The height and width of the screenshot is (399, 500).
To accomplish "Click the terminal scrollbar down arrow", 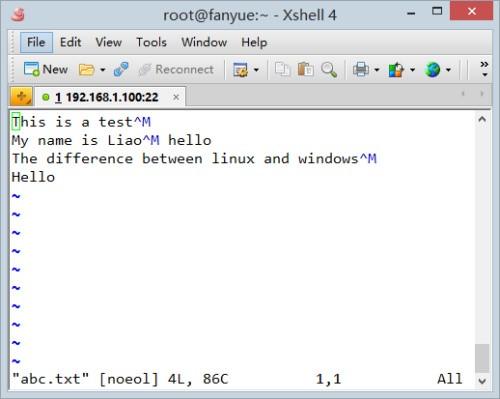I will coord(482,381).
